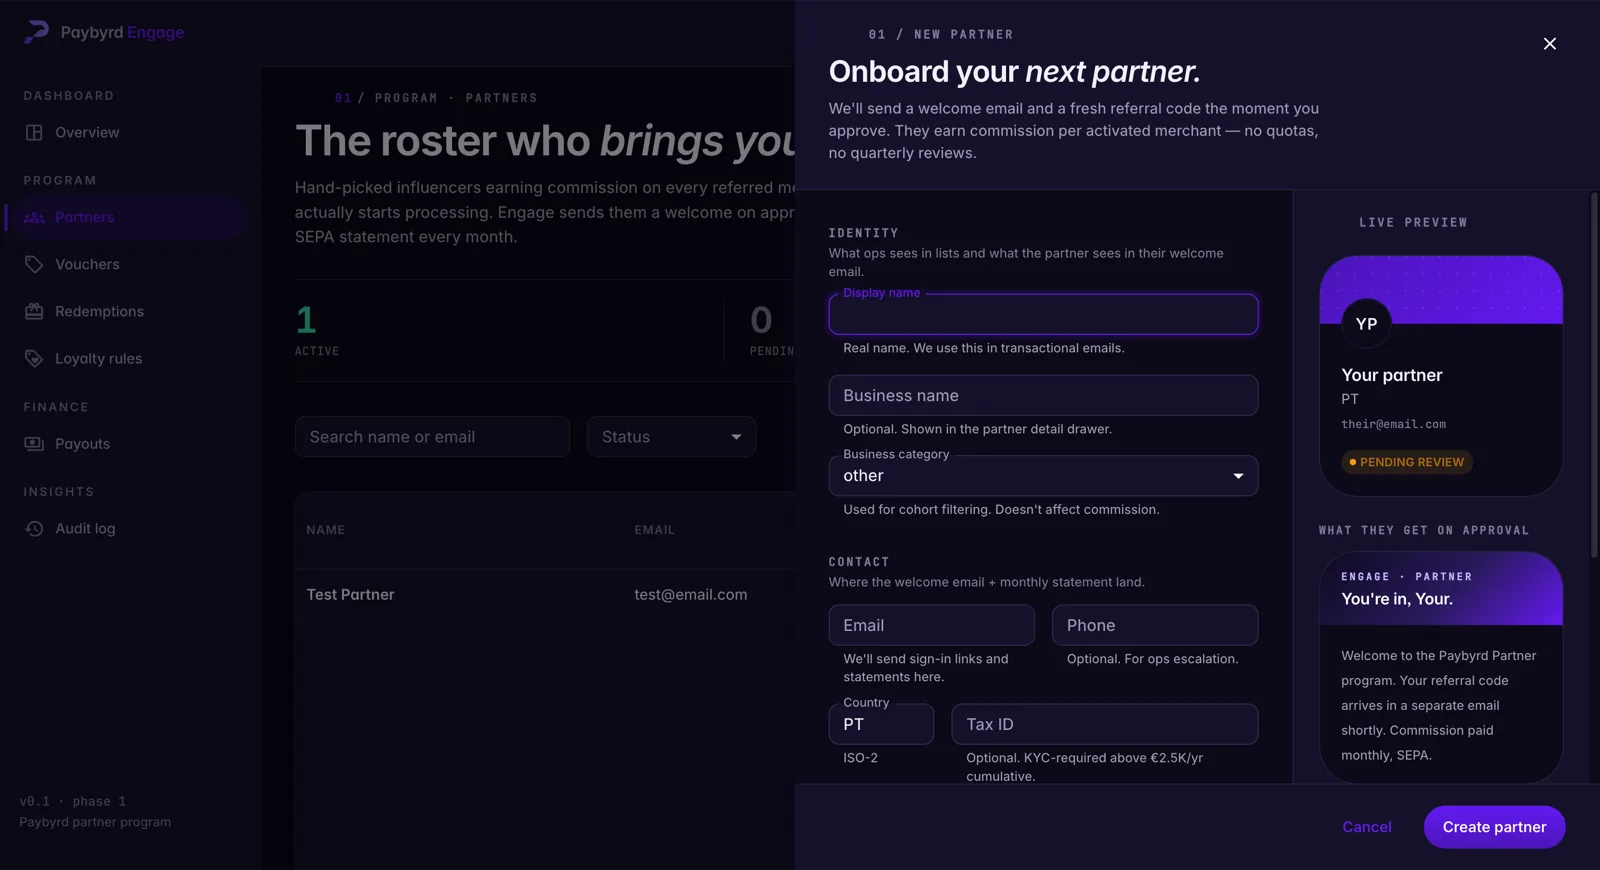Click the NAME column header
Image resolution: width=1600 pixels, height=870 pixels.
point(325,530)
